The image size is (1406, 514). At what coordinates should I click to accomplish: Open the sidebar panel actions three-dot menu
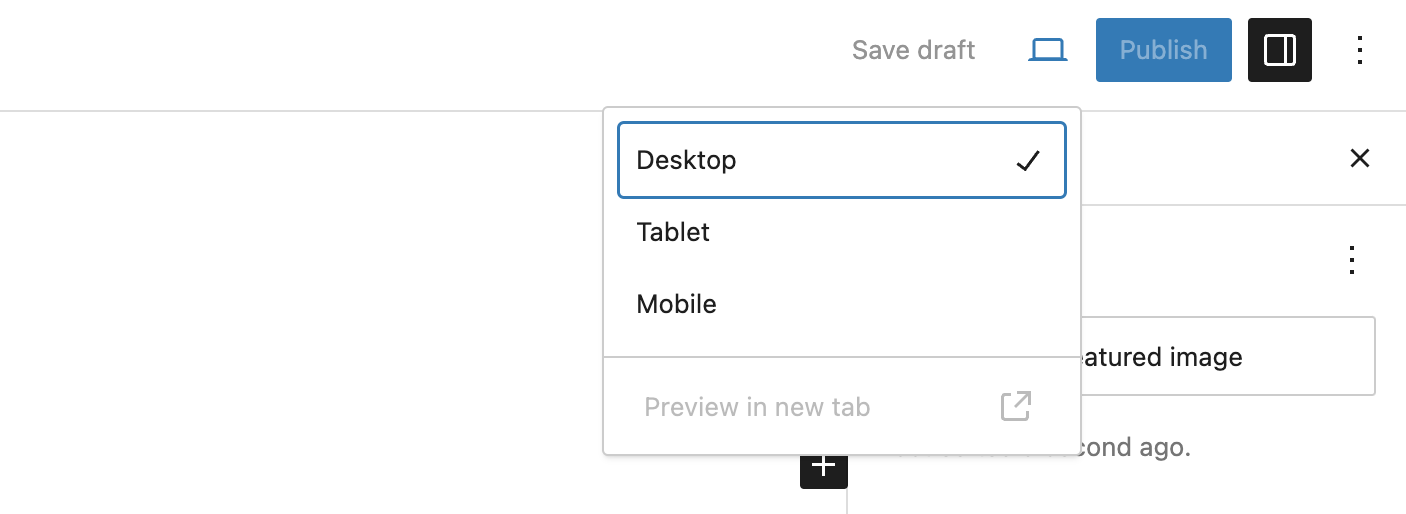(x=1351, y=260)
